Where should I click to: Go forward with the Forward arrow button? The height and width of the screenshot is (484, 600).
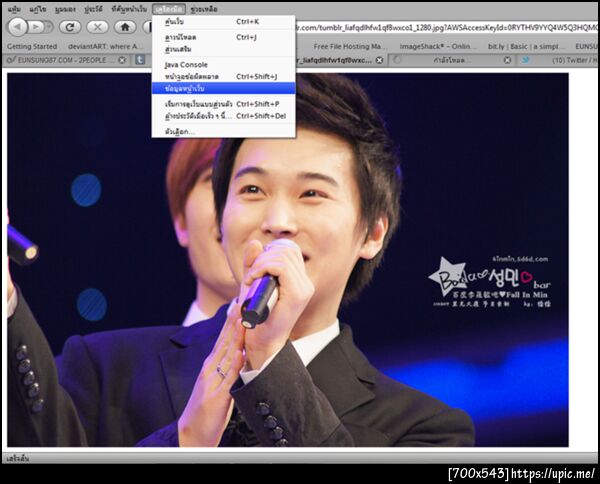(36, 27)
